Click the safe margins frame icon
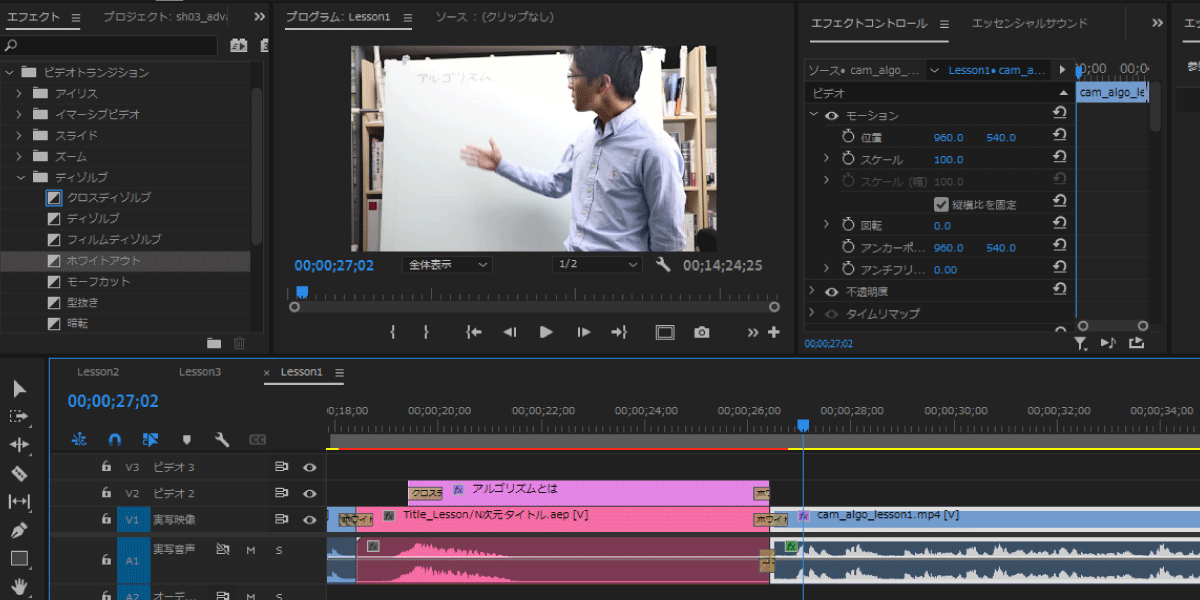 [665, 332]
